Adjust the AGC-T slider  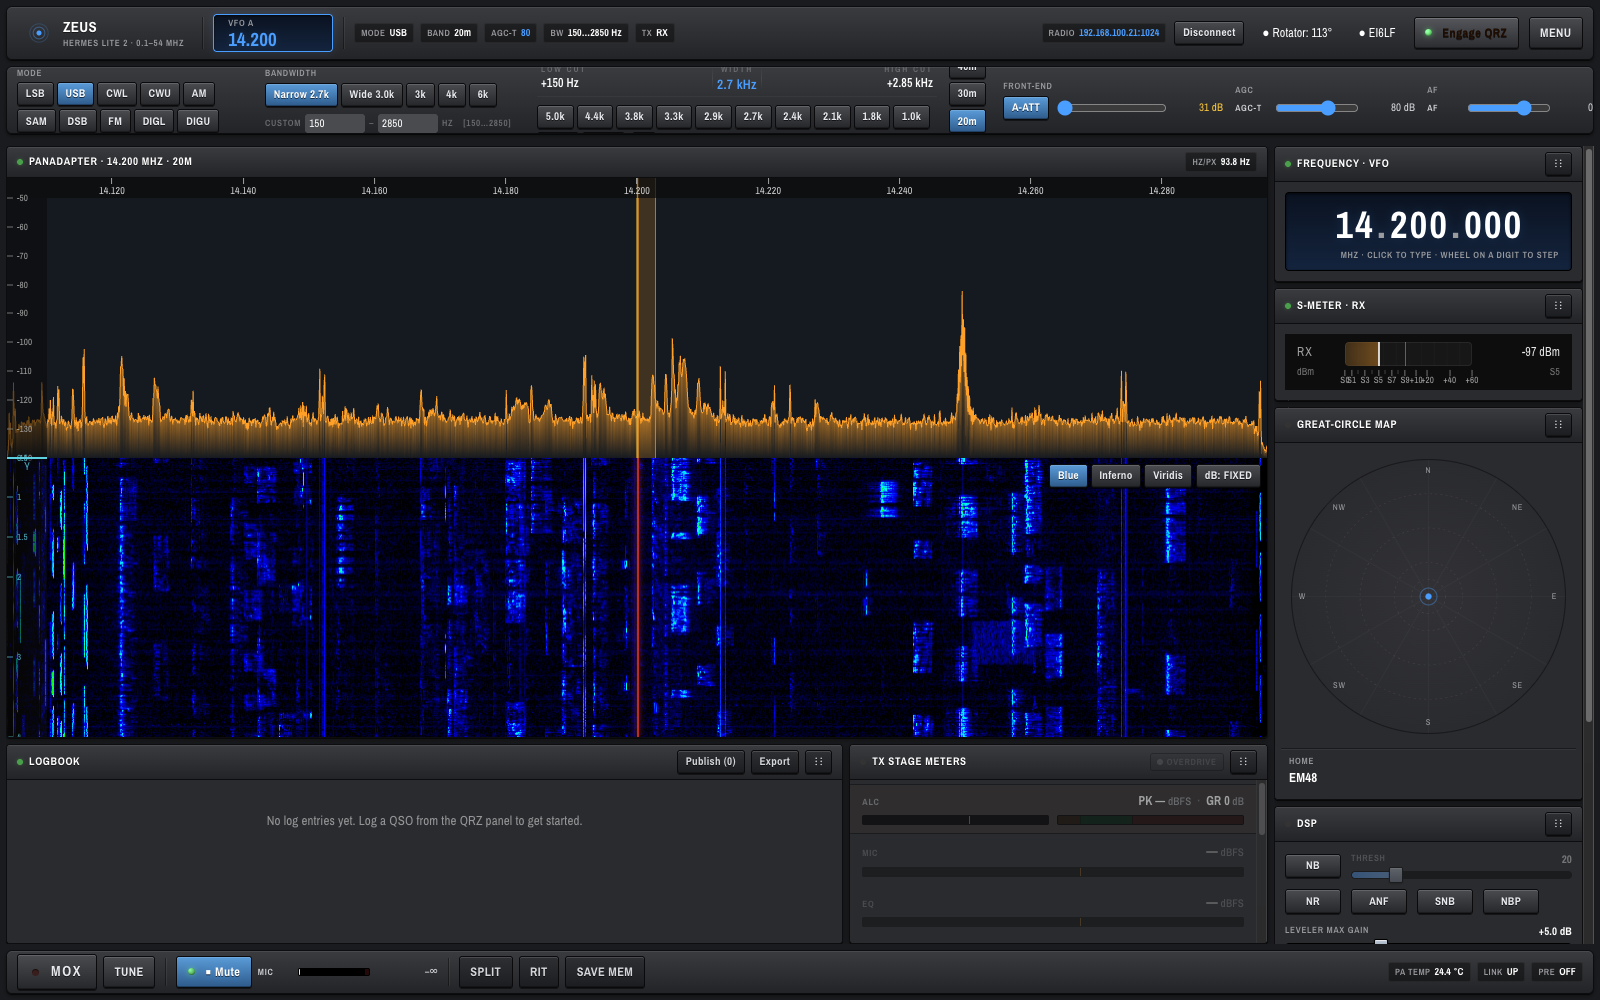tap(1316, 108)
